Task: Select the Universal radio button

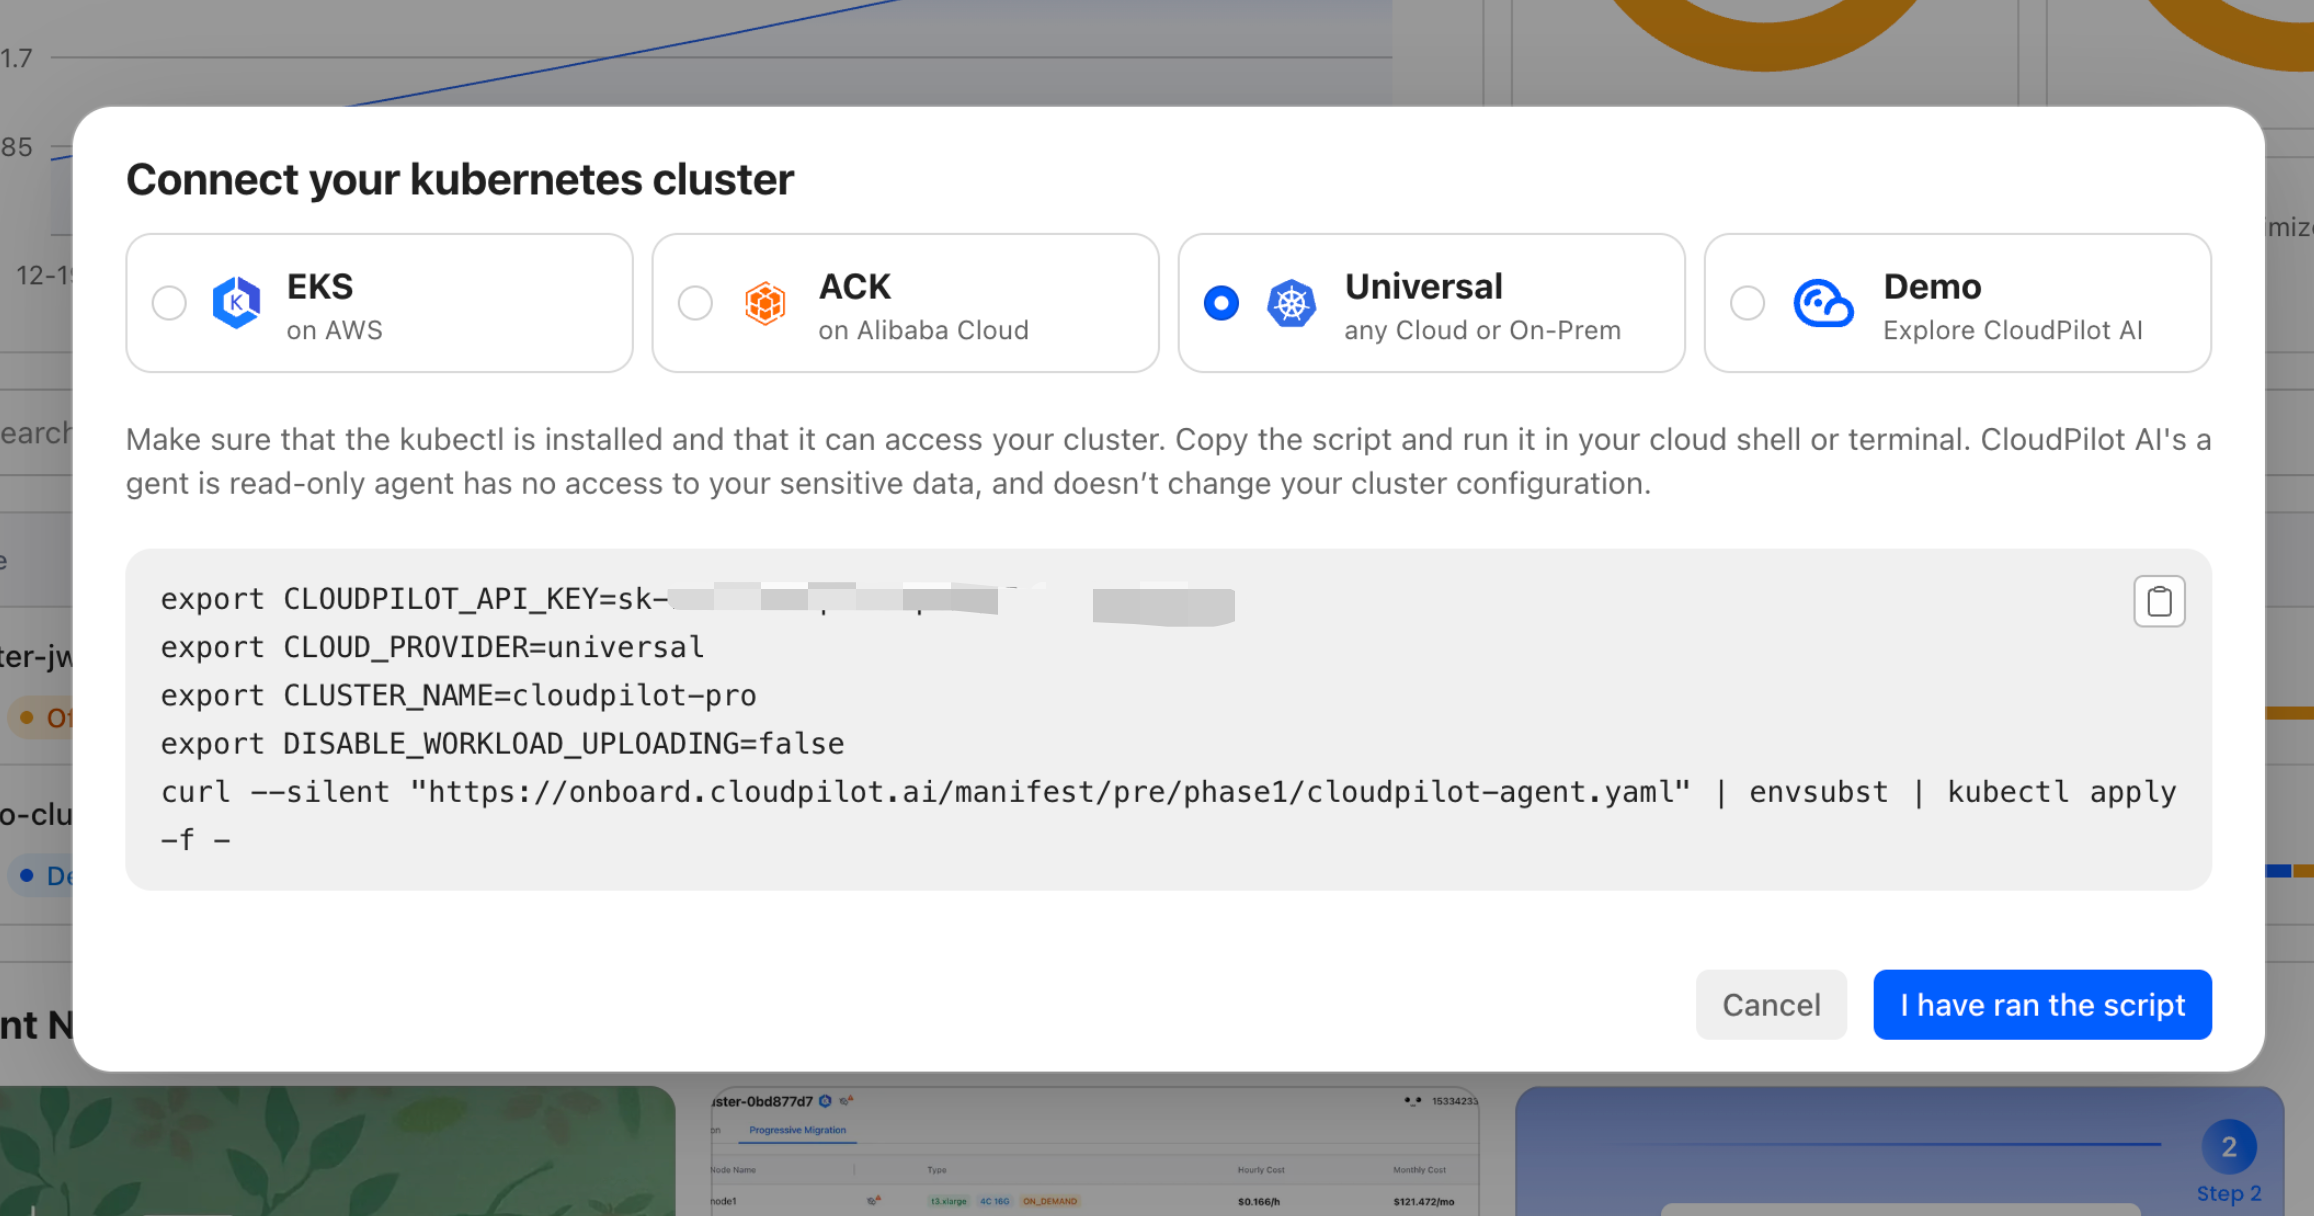Action: [x=1221, y=302]
